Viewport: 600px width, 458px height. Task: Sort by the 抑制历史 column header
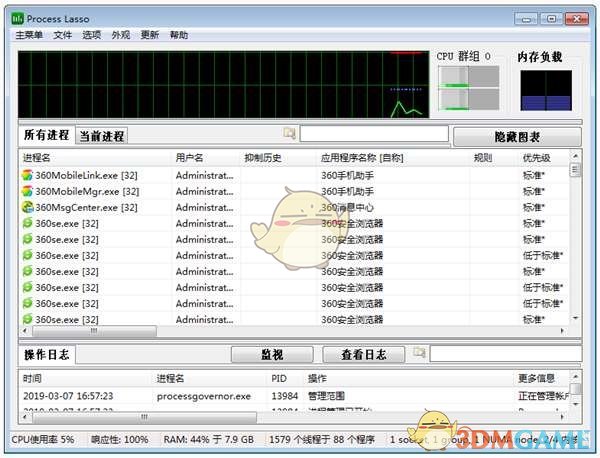click(279, 158)
